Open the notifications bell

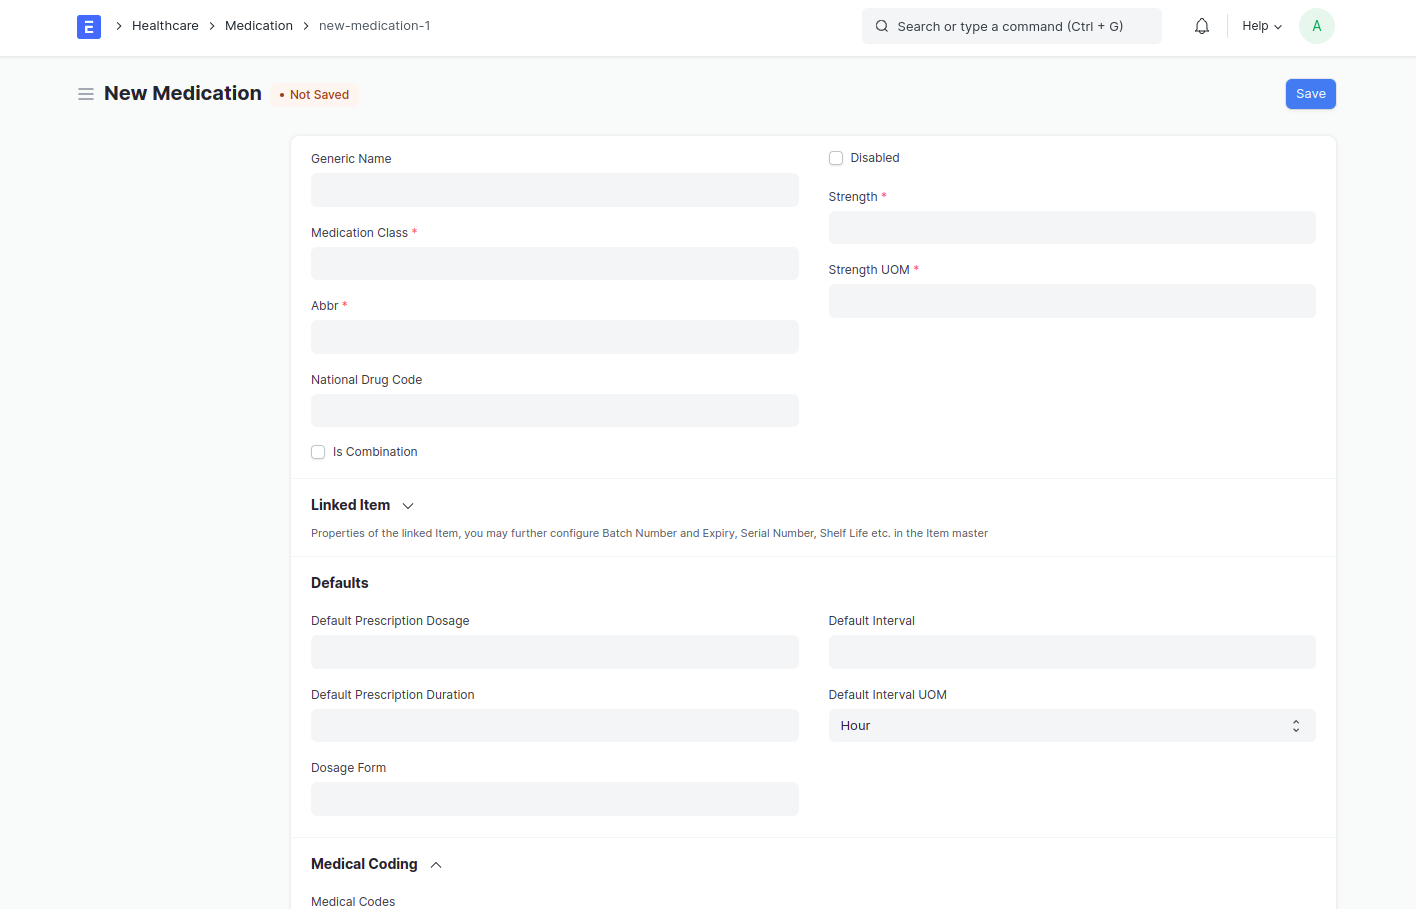[x=1202, y=26]
